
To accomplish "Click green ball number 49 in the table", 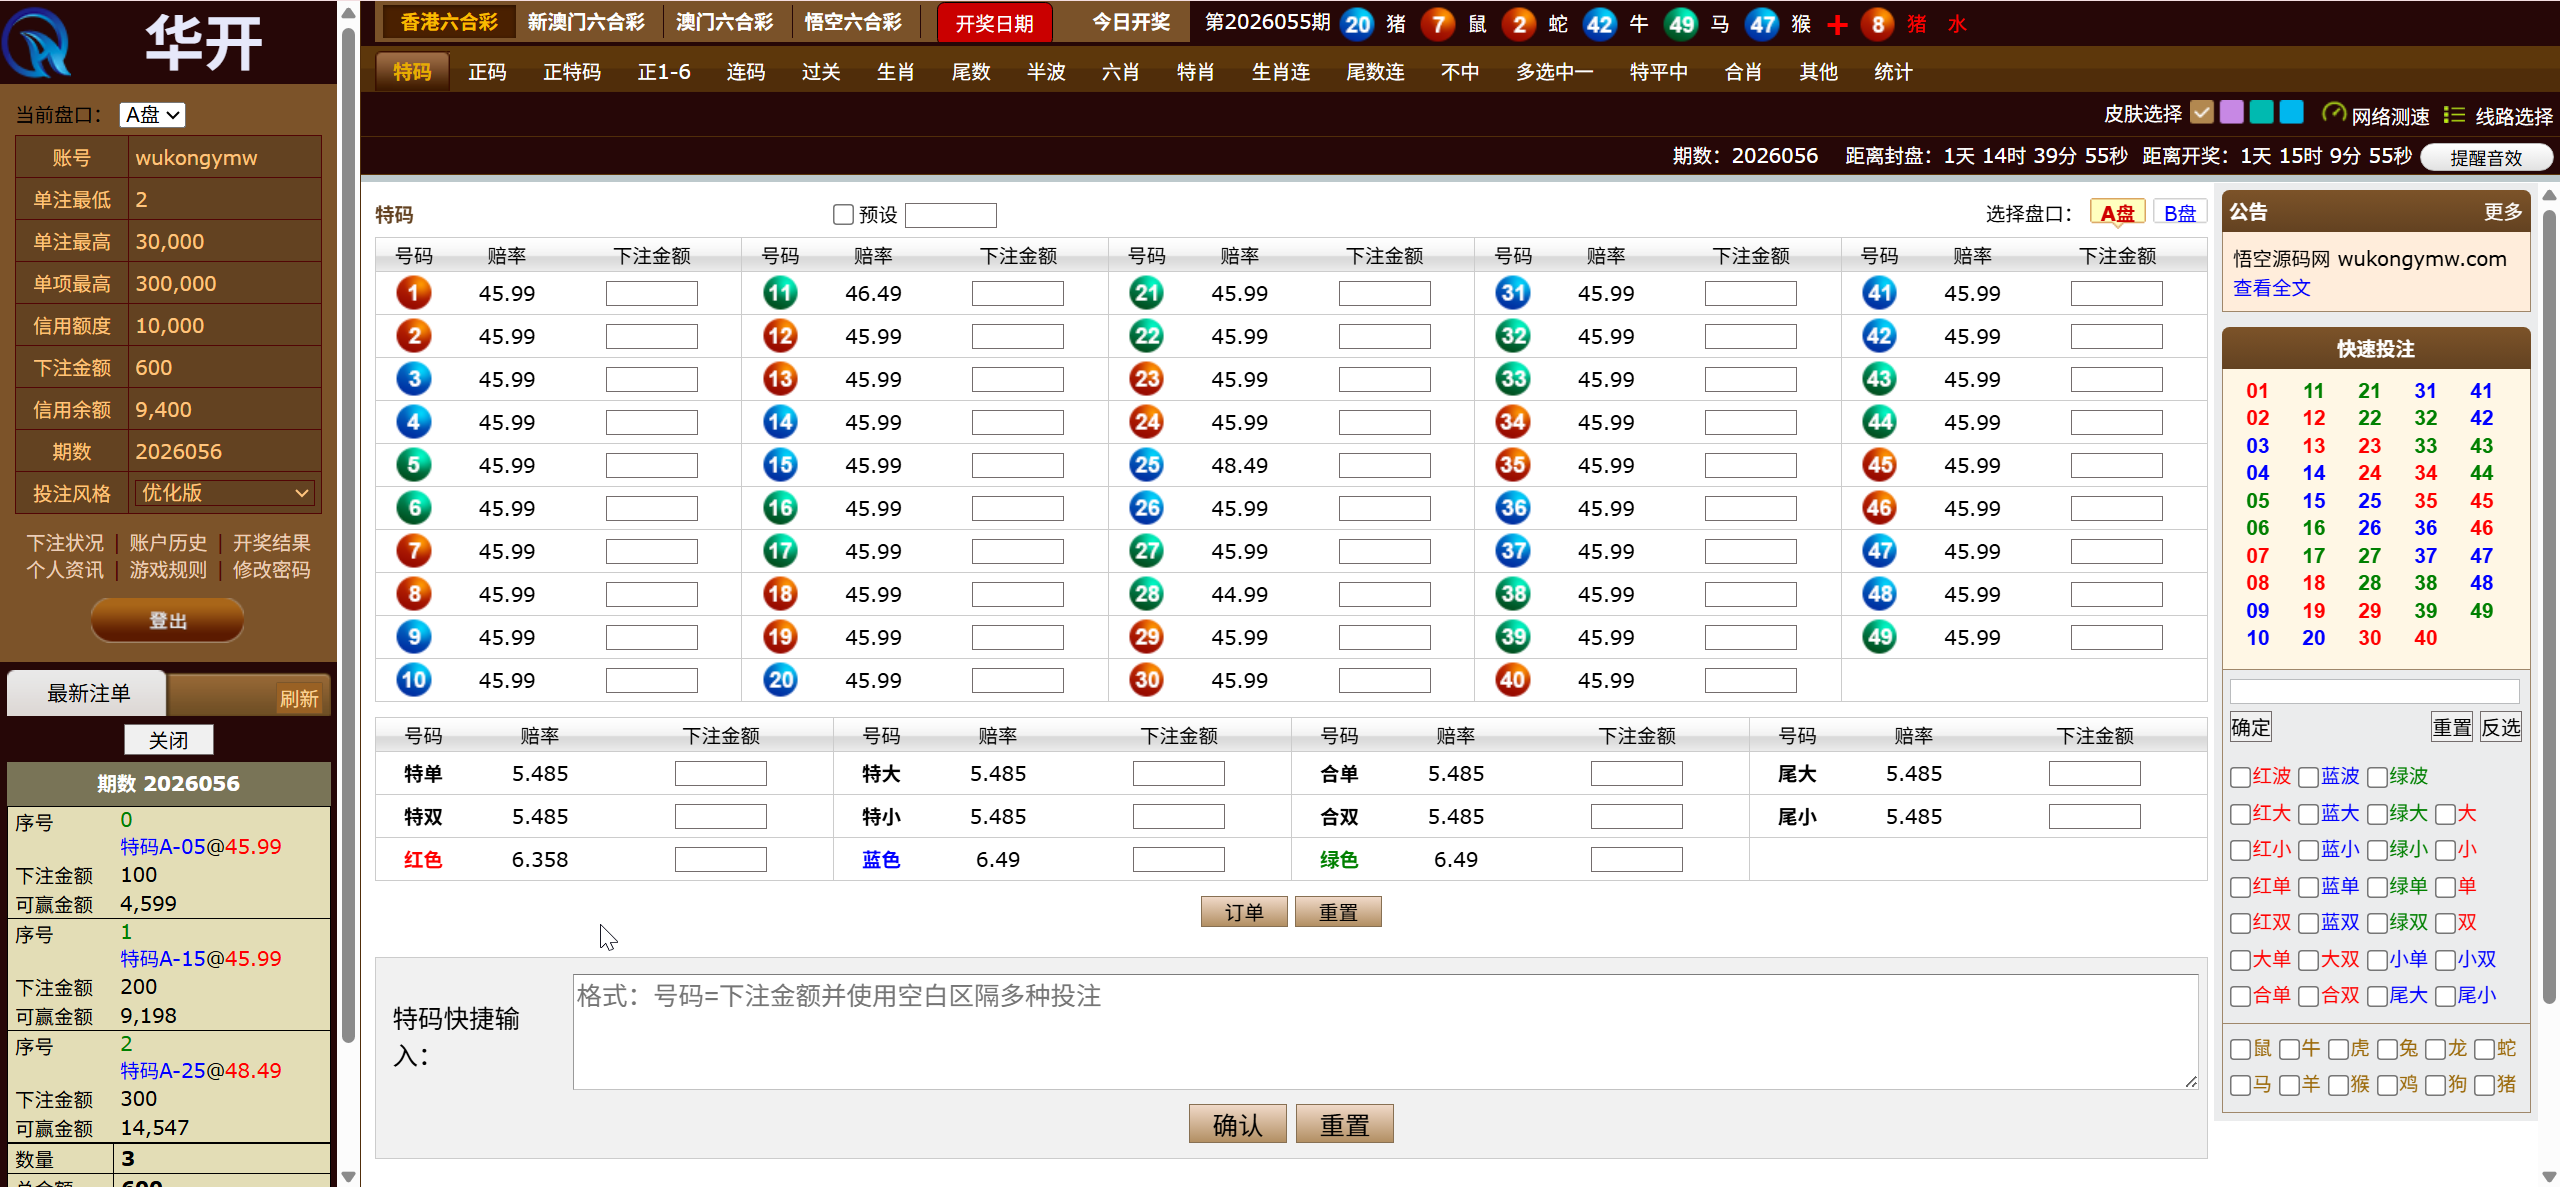I will (1879, 637).
